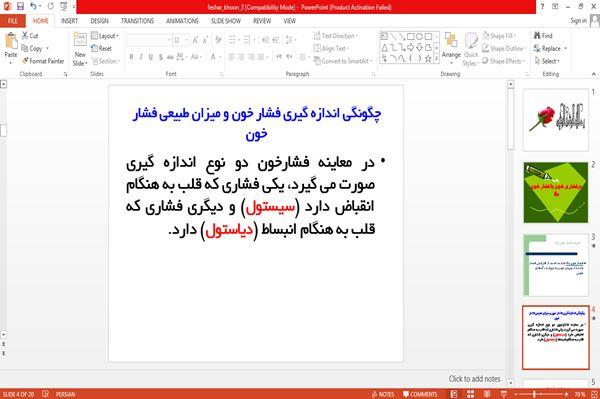Open the font name combo box
The image size is (600, 399).
[149, 40]
